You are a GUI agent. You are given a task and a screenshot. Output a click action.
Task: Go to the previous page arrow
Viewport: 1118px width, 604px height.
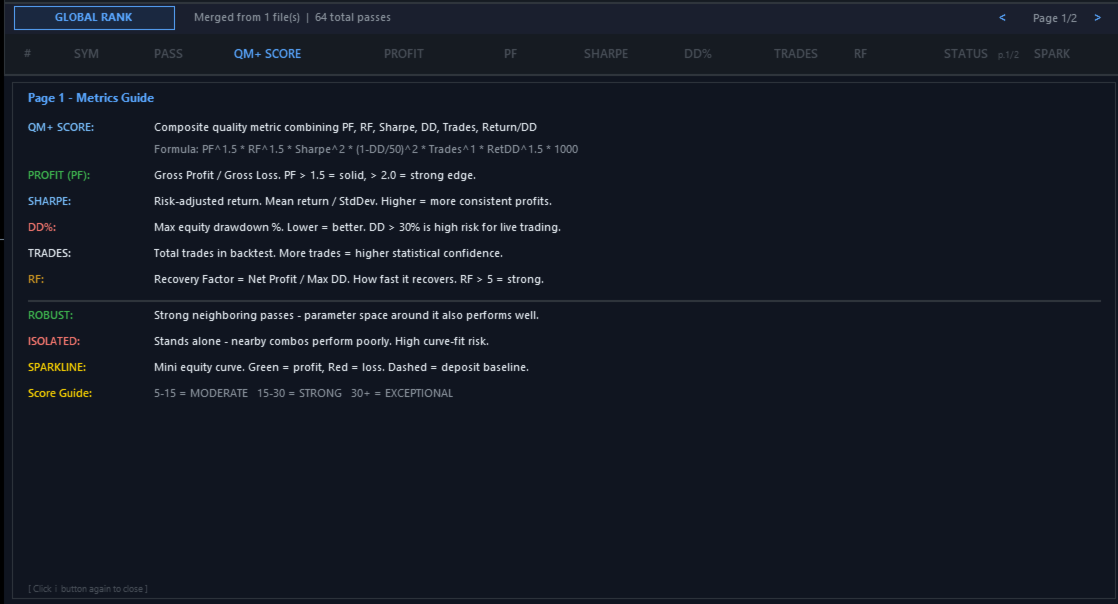tap(1002, 18)
